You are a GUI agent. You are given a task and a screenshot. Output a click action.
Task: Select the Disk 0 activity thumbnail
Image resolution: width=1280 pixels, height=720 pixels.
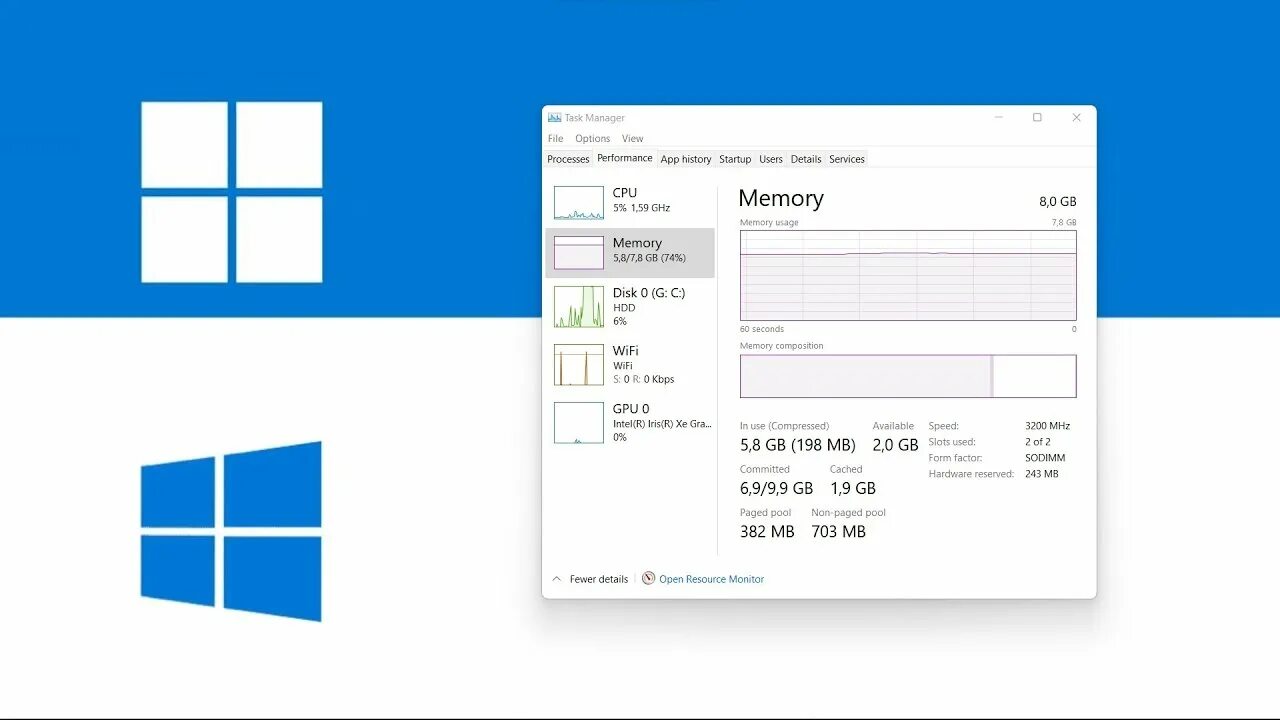[x=579, y=307]
